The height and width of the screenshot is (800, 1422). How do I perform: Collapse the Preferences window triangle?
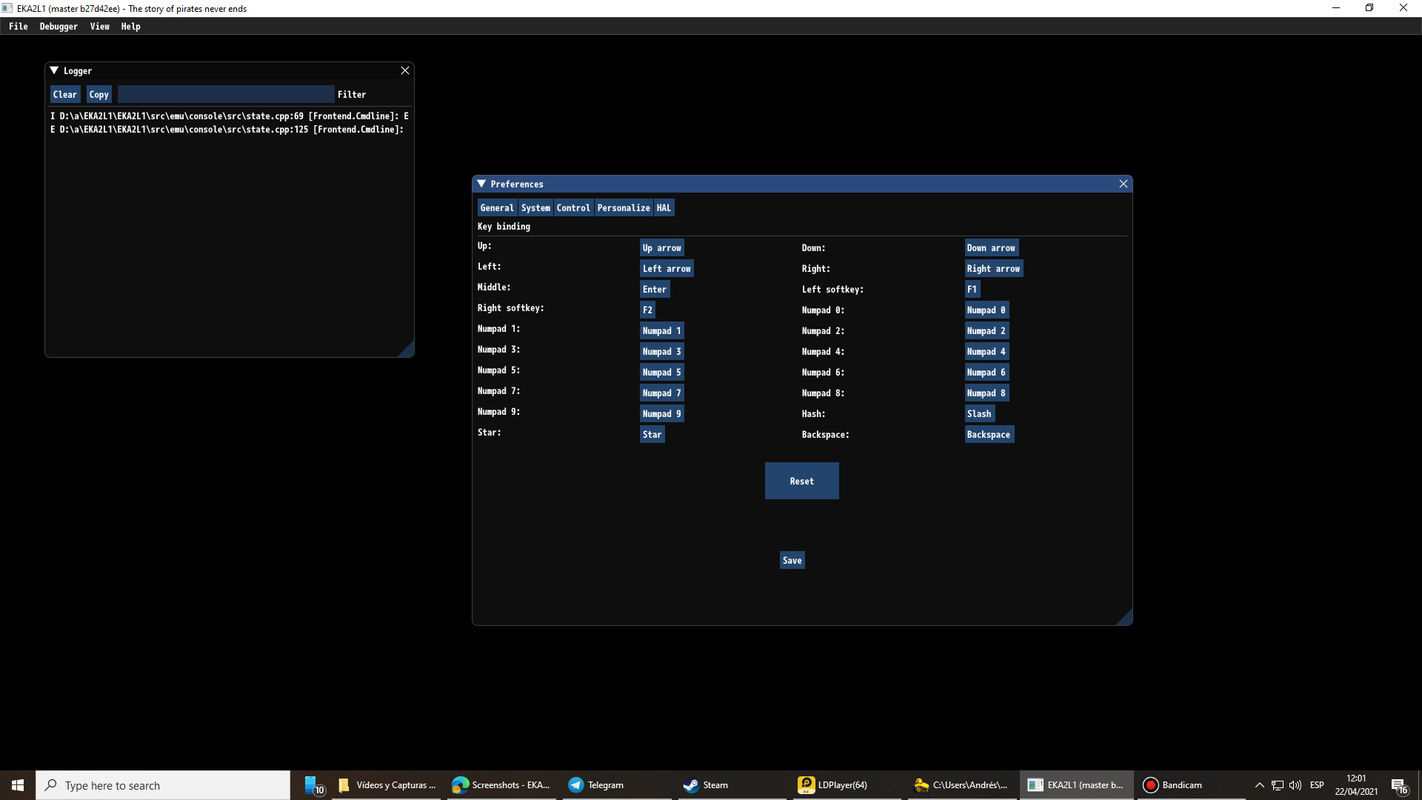point(481,184)
